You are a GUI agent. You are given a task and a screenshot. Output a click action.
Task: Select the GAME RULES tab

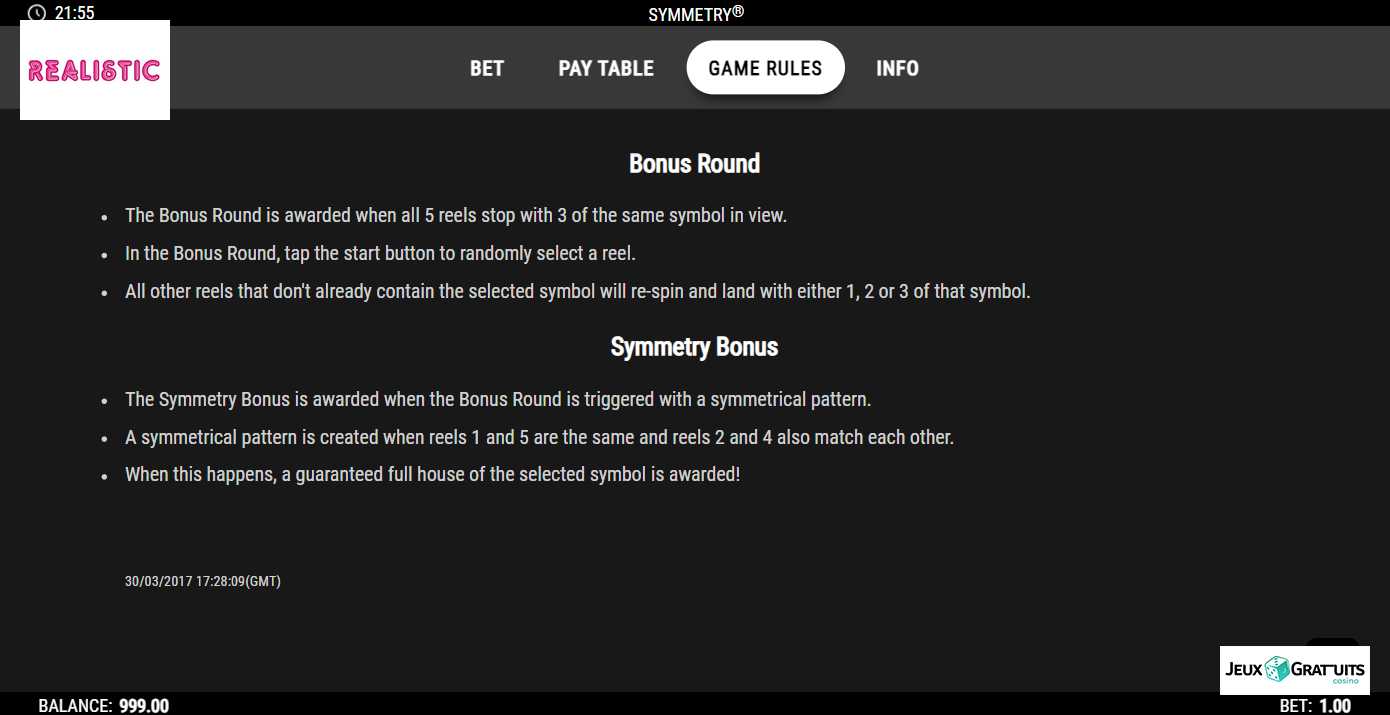point(765,68)
